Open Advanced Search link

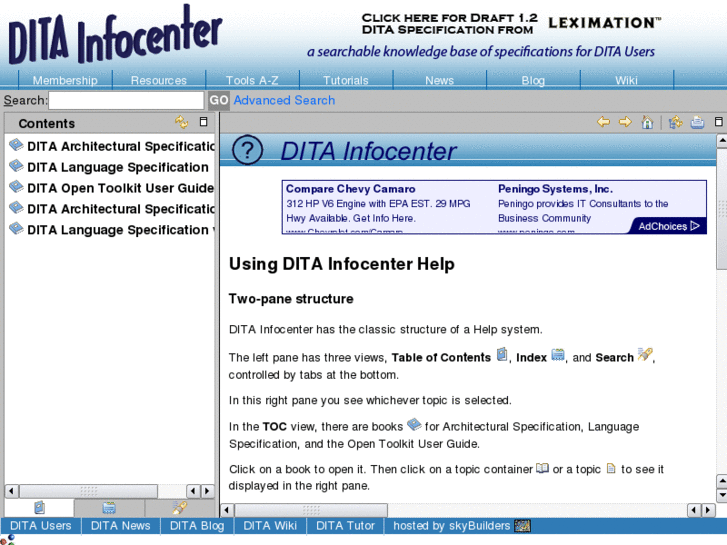coord(284,100)
